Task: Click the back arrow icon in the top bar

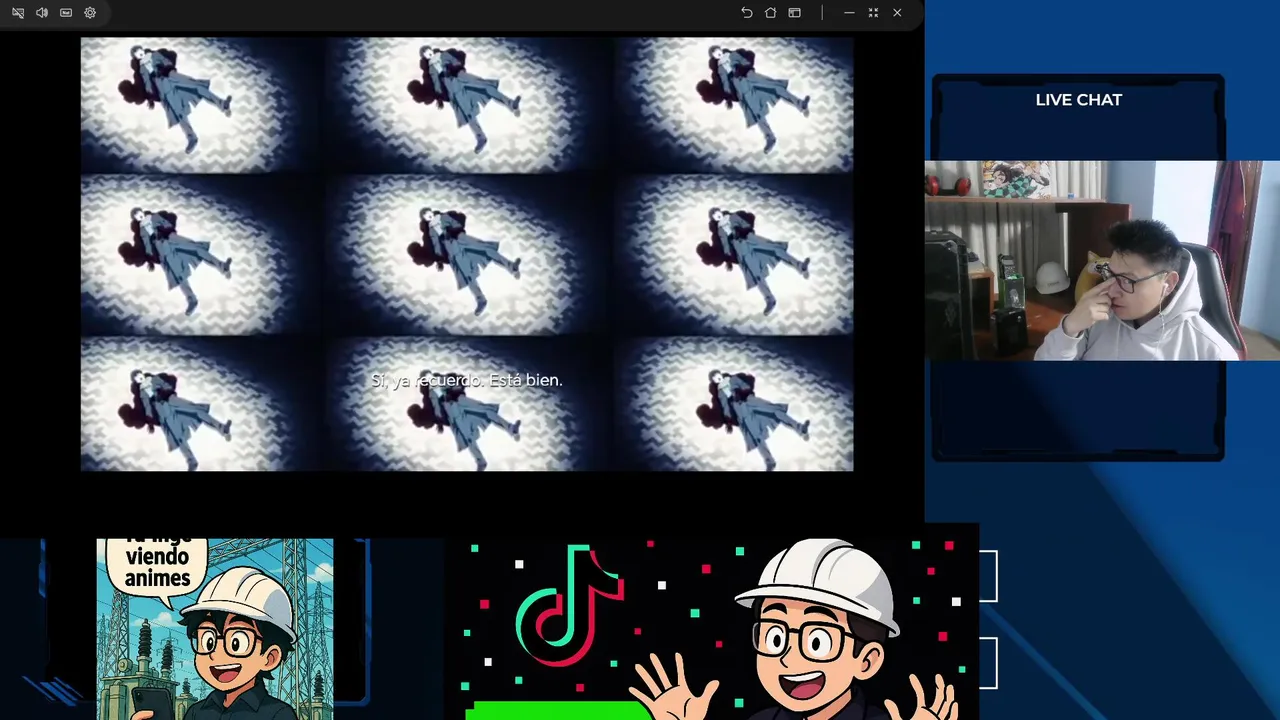Action: [747, 13]
